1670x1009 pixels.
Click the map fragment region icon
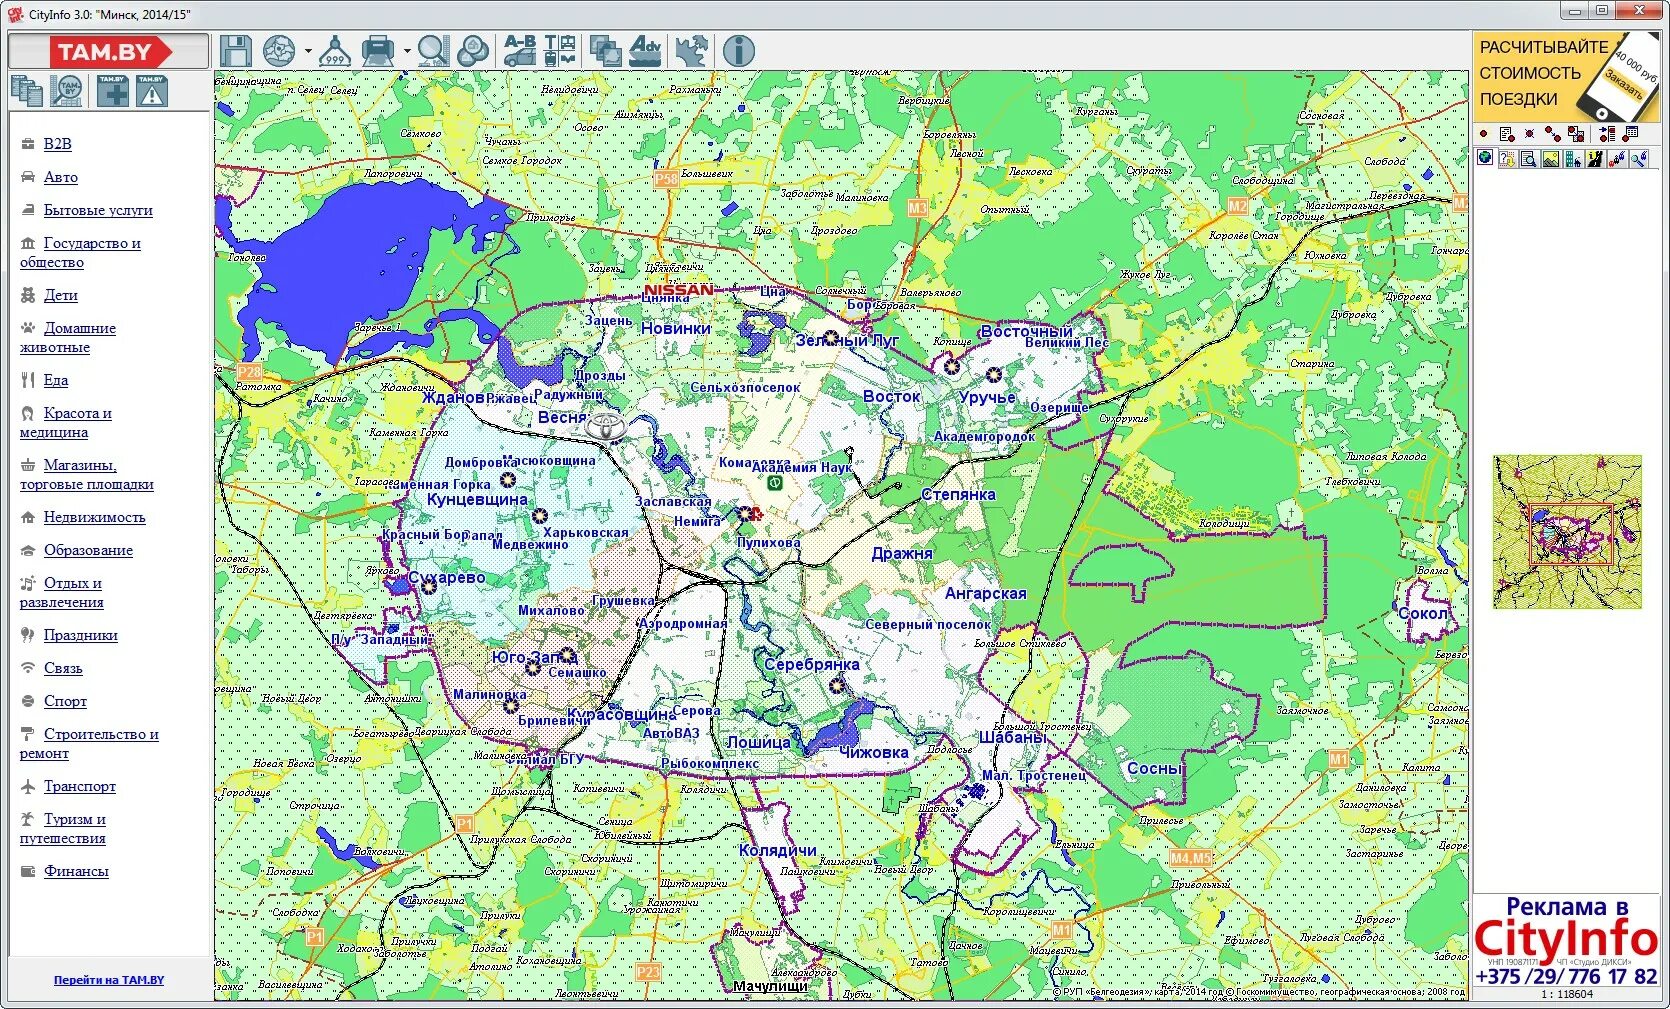point(692,51)
